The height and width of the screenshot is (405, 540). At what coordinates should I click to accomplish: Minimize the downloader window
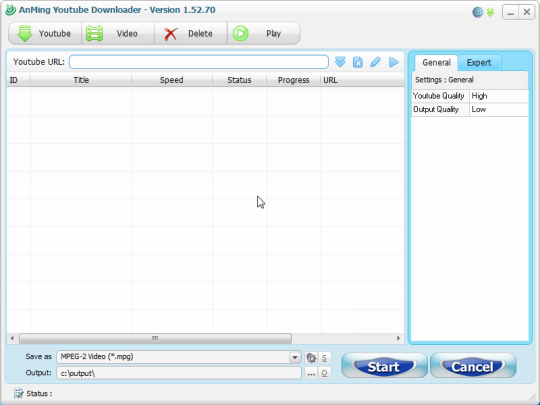point(510,12)
